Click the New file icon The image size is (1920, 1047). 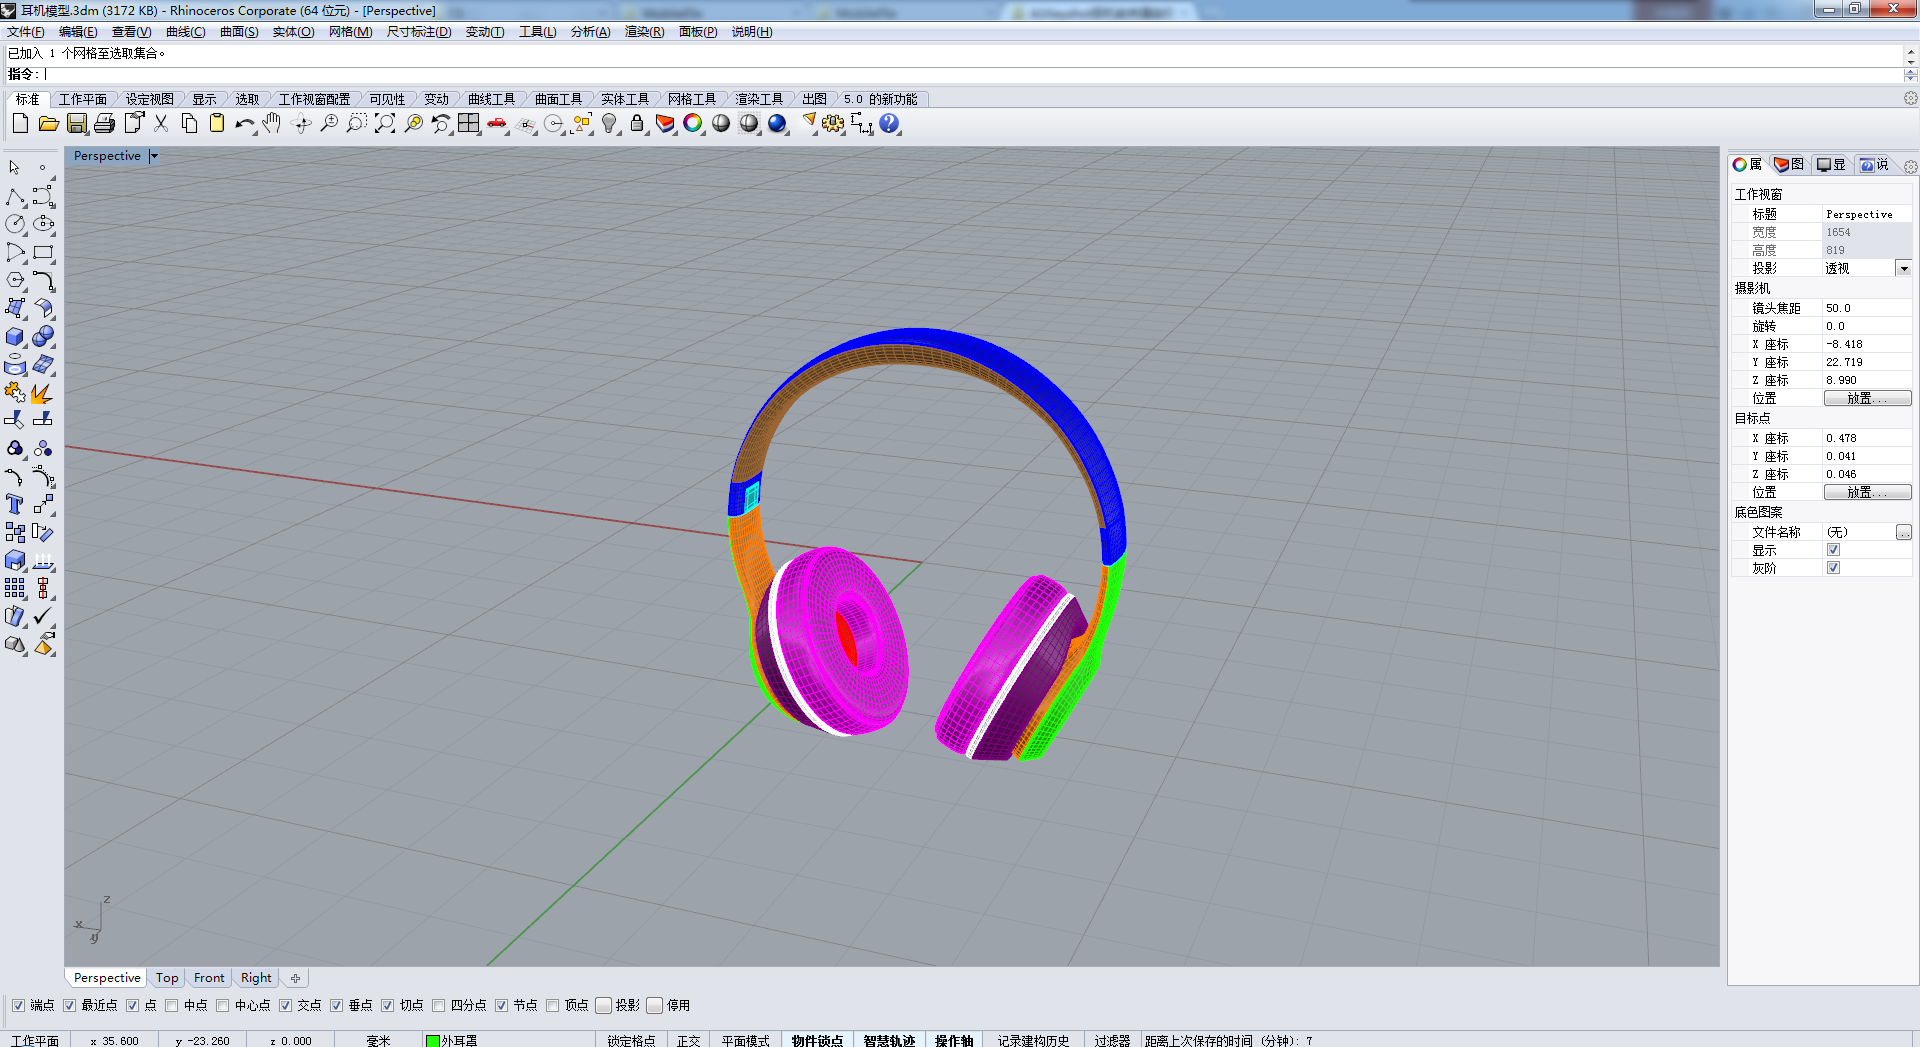(20, 123)
